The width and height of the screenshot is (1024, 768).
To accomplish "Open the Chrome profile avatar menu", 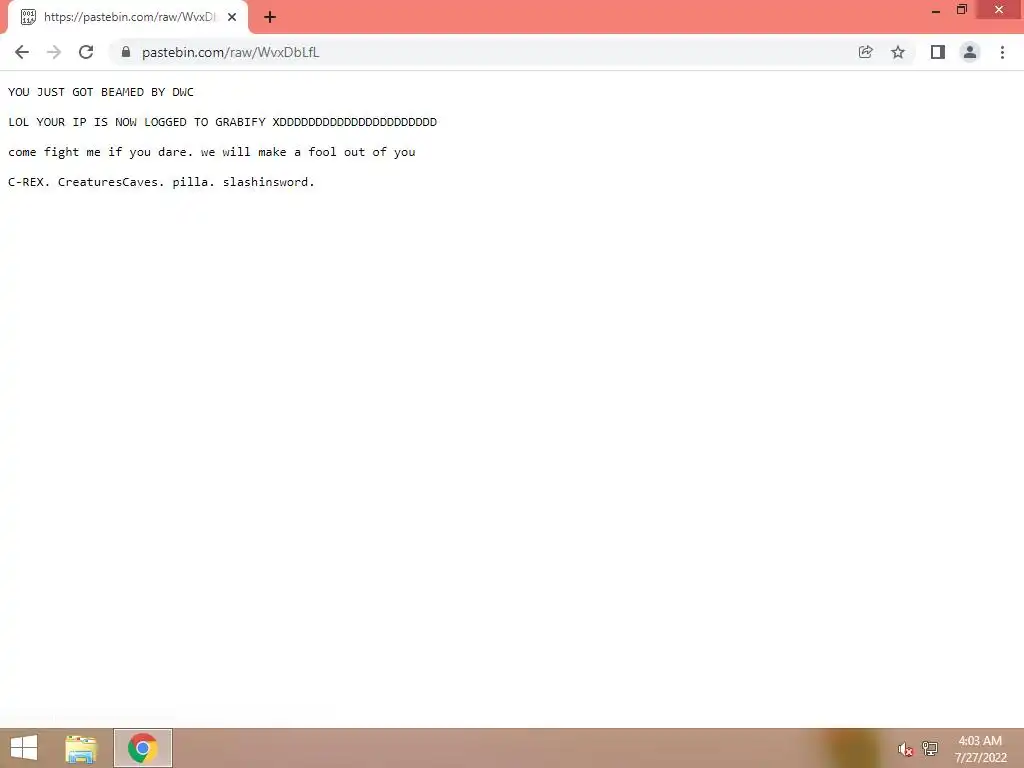I will click(x=970, y=52).
